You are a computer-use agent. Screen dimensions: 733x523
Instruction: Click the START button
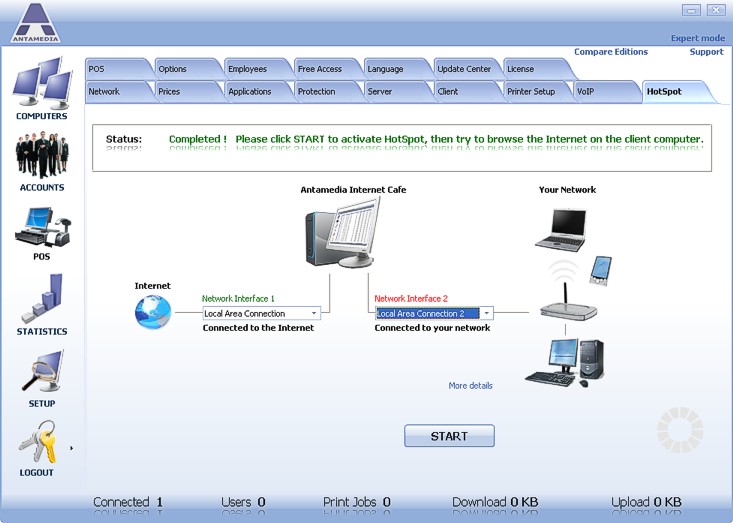click(x=449, y=436)
